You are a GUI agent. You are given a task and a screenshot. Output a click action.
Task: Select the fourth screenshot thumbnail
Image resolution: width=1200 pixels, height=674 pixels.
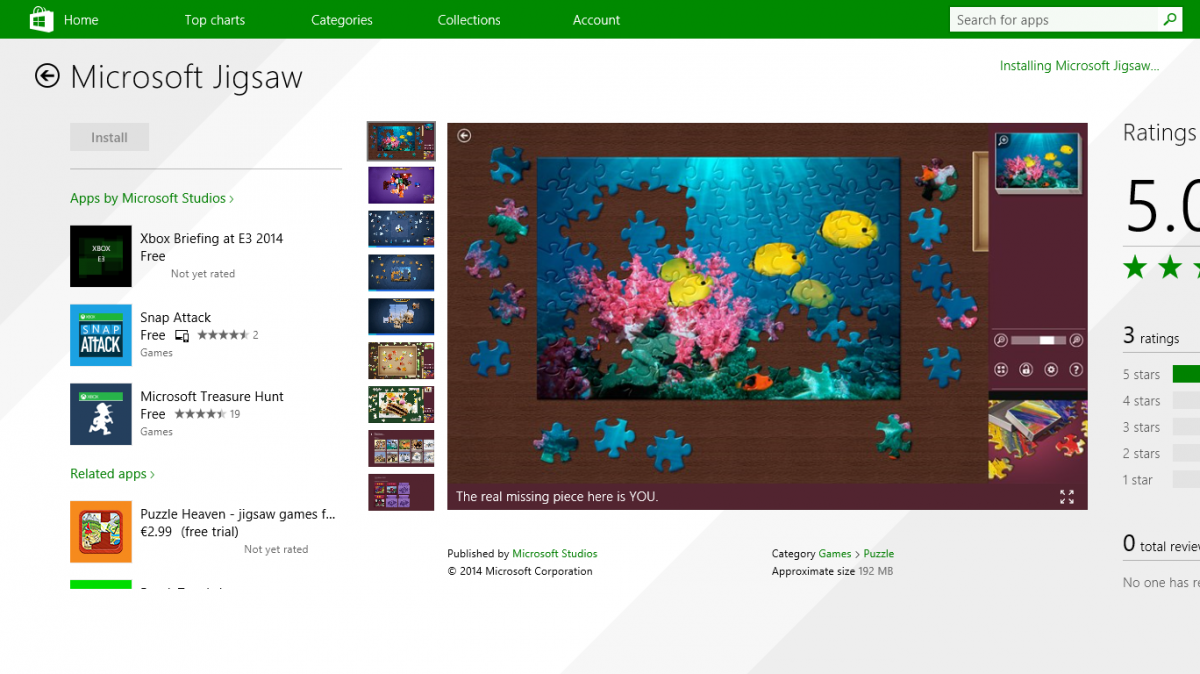401,273
